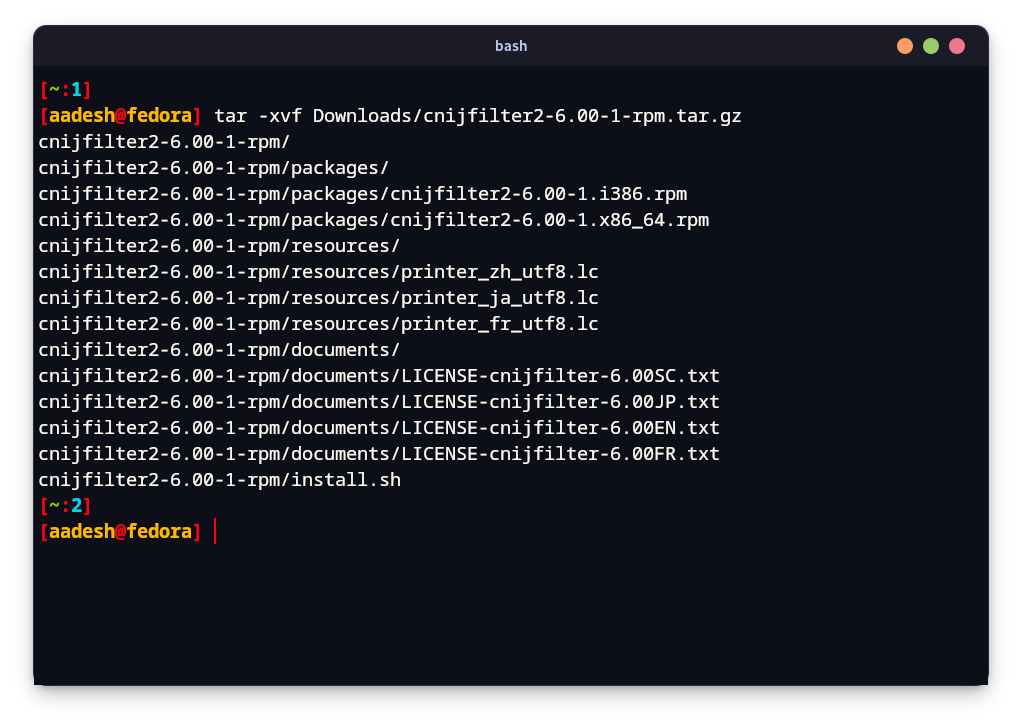The image size is (1022, 727).
Task: Click the second [aadesh@fedora] prompt
Action: pyautogui.click(x=120, y=532)
